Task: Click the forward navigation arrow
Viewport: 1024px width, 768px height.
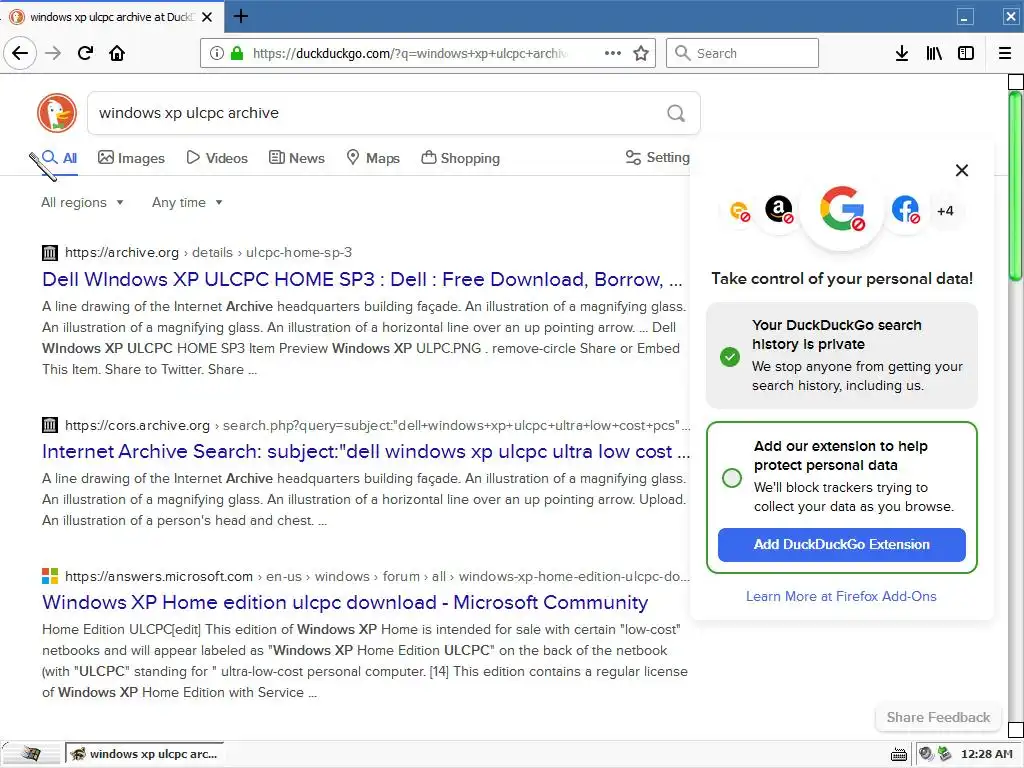Action: coord(53,53)
